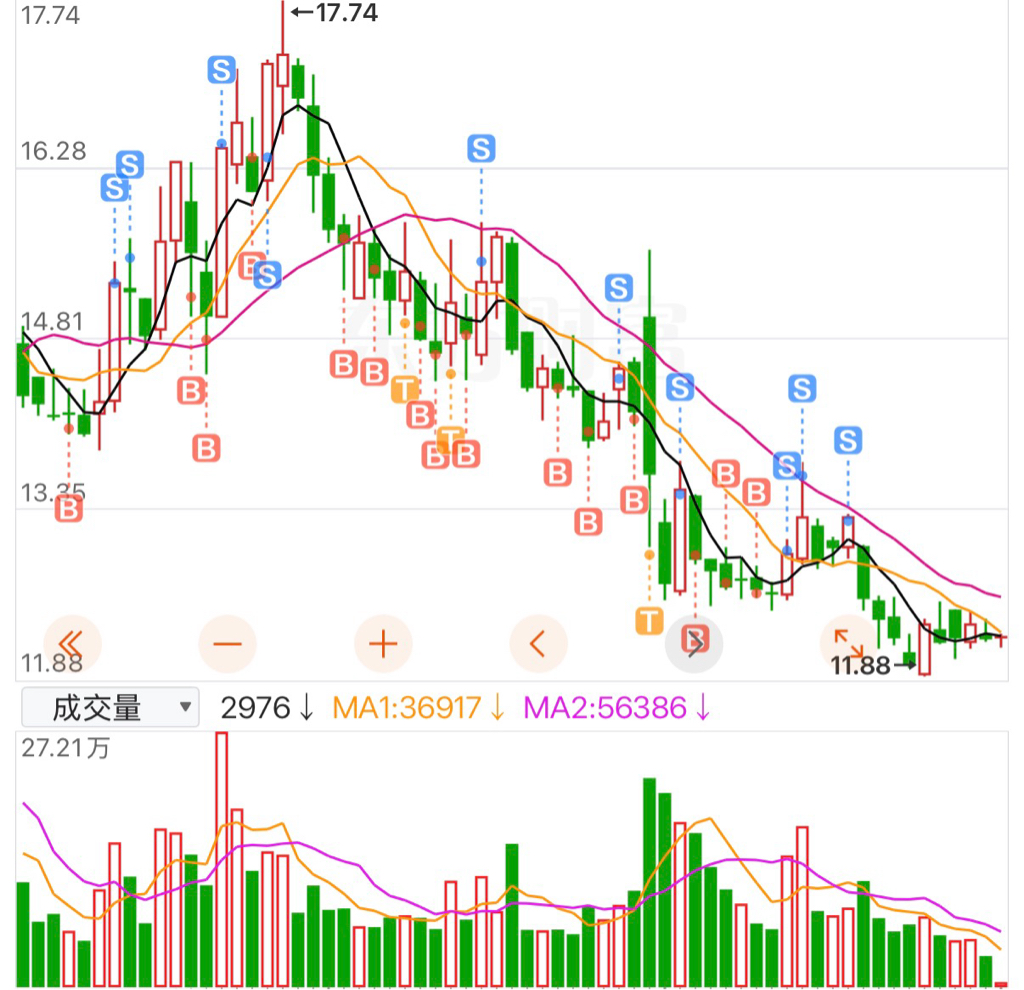
Task: Select the tallest red volume bar
Action: pyautogui.click(x=221, y=859)
